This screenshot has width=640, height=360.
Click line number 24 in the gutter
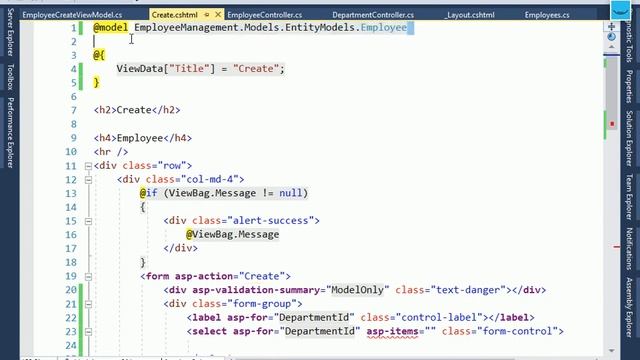point(71,346)
